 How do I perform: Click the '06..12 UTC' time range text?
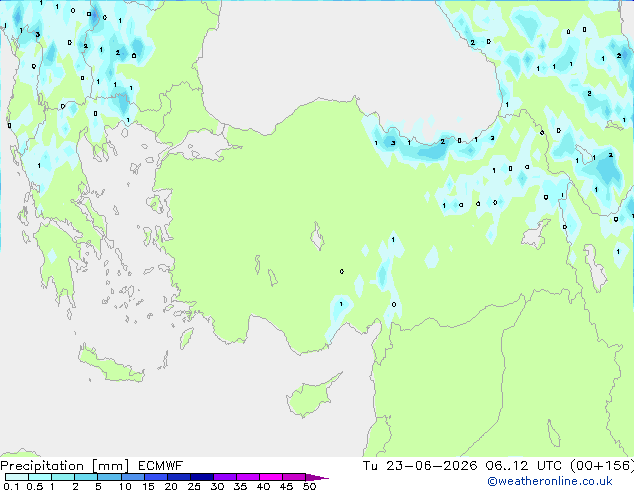[523, 466]
